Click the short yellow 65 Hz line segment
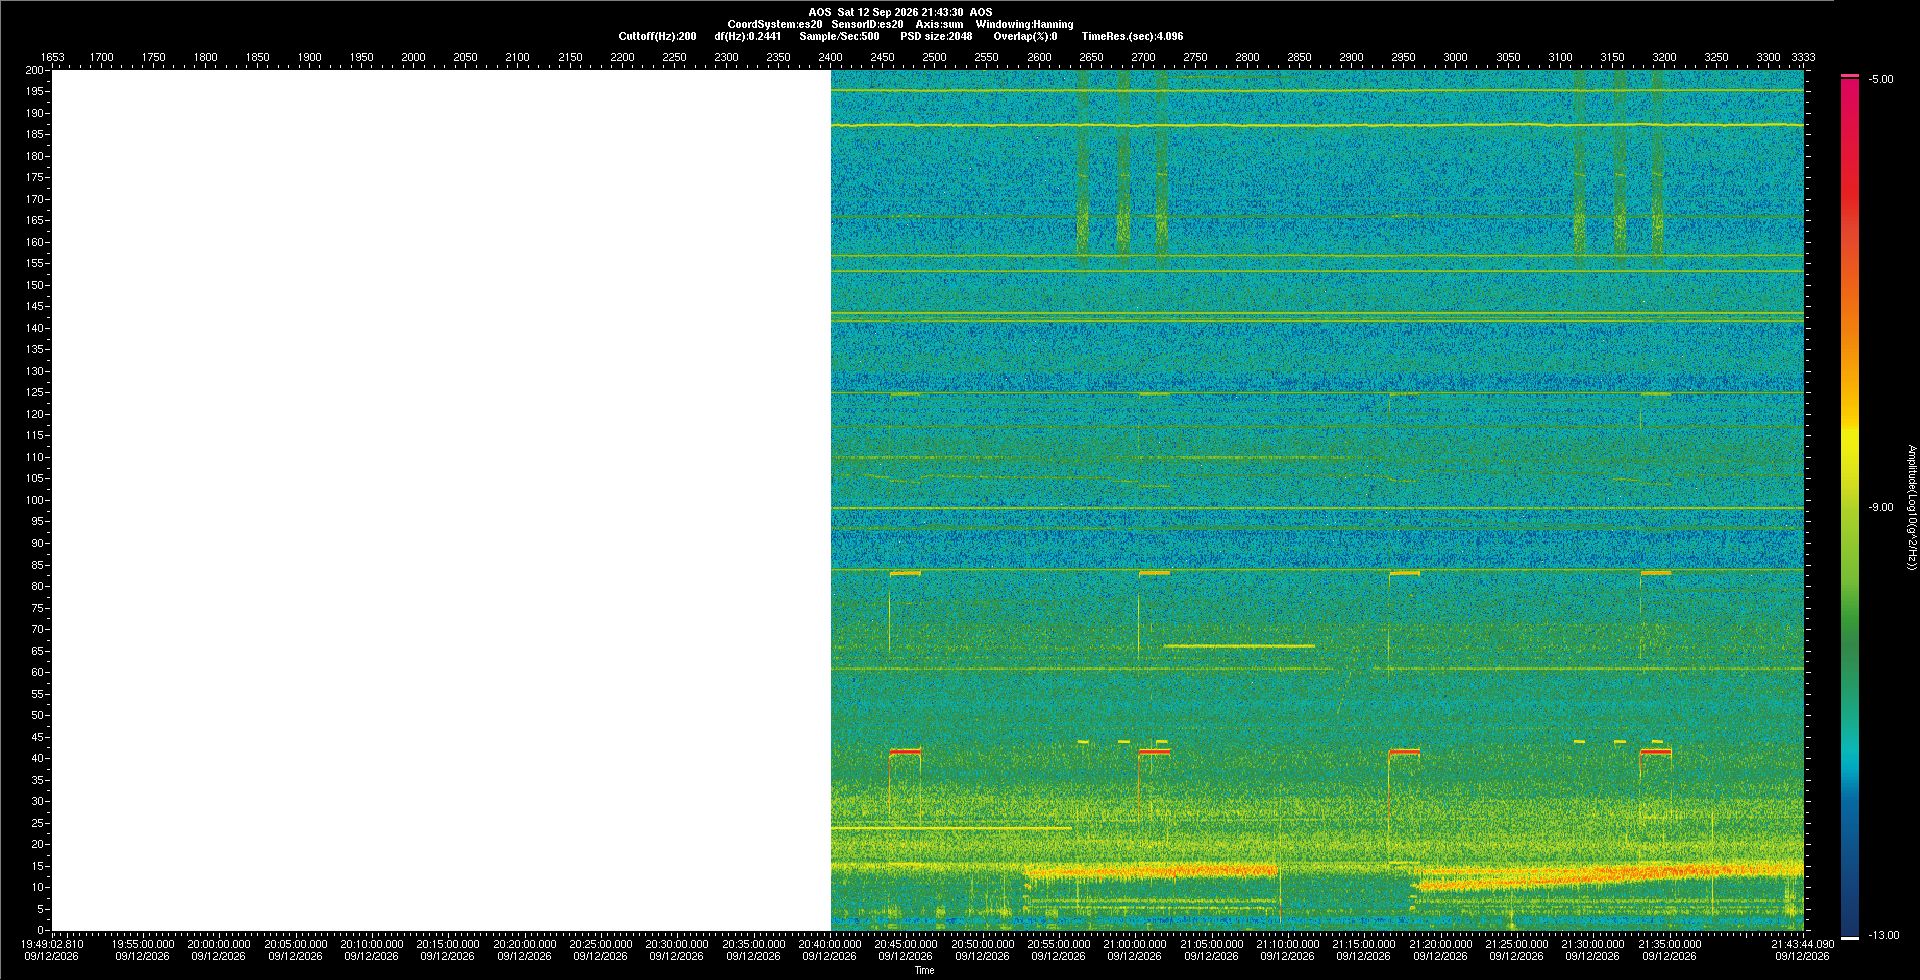1920x980 pixels. 1239,646
